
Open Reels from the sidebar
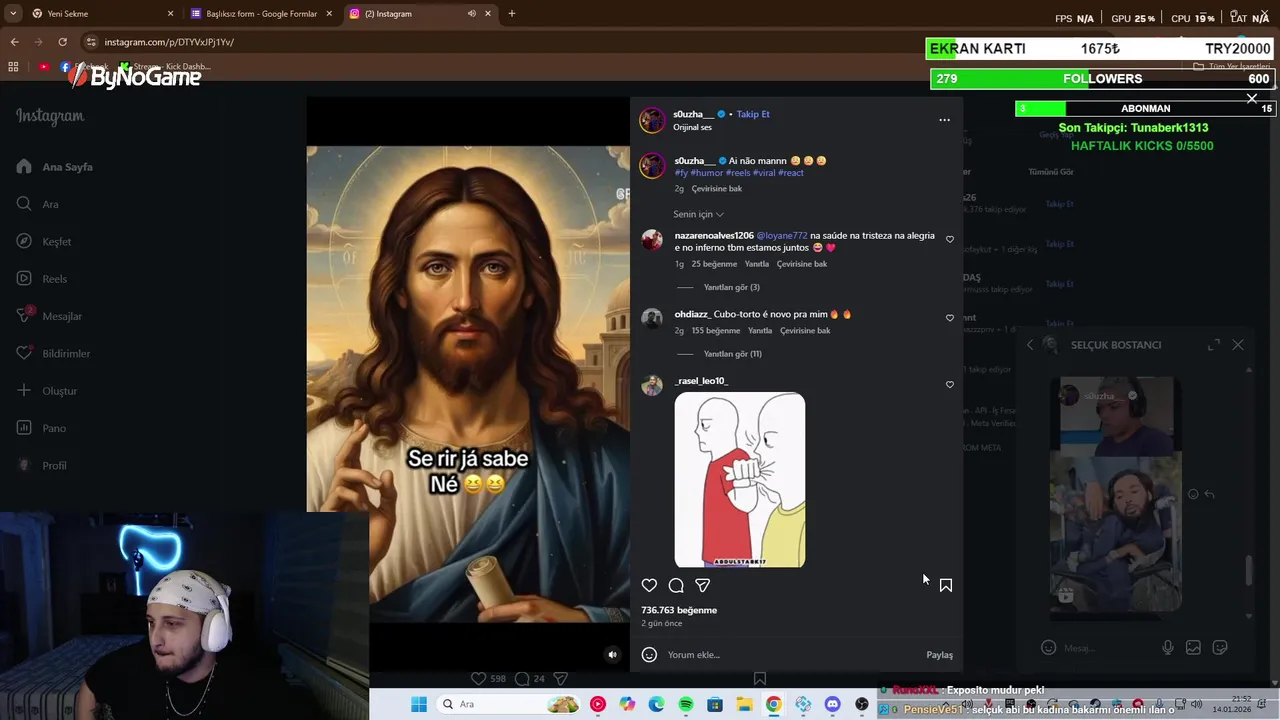(x=42, y=279)
